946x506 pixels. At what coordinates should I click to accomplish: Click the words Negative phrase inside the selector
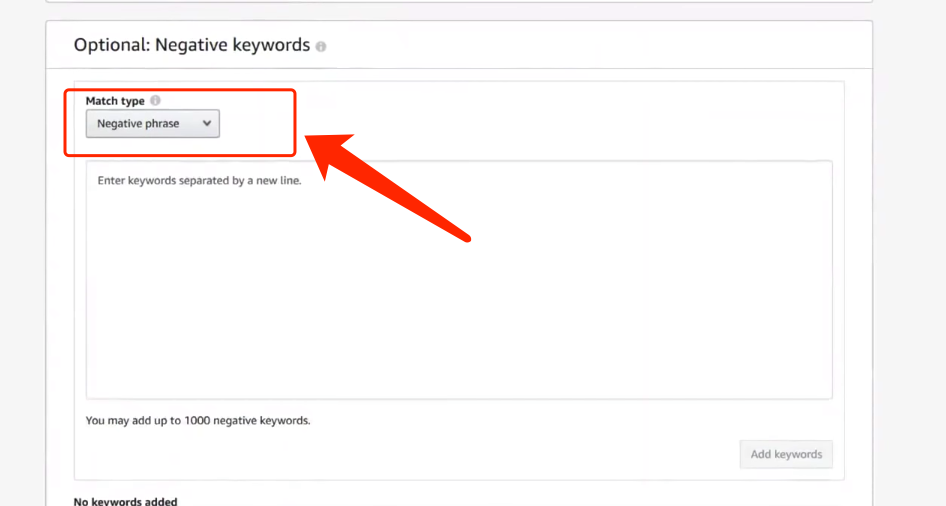click(x=138, y=124)
